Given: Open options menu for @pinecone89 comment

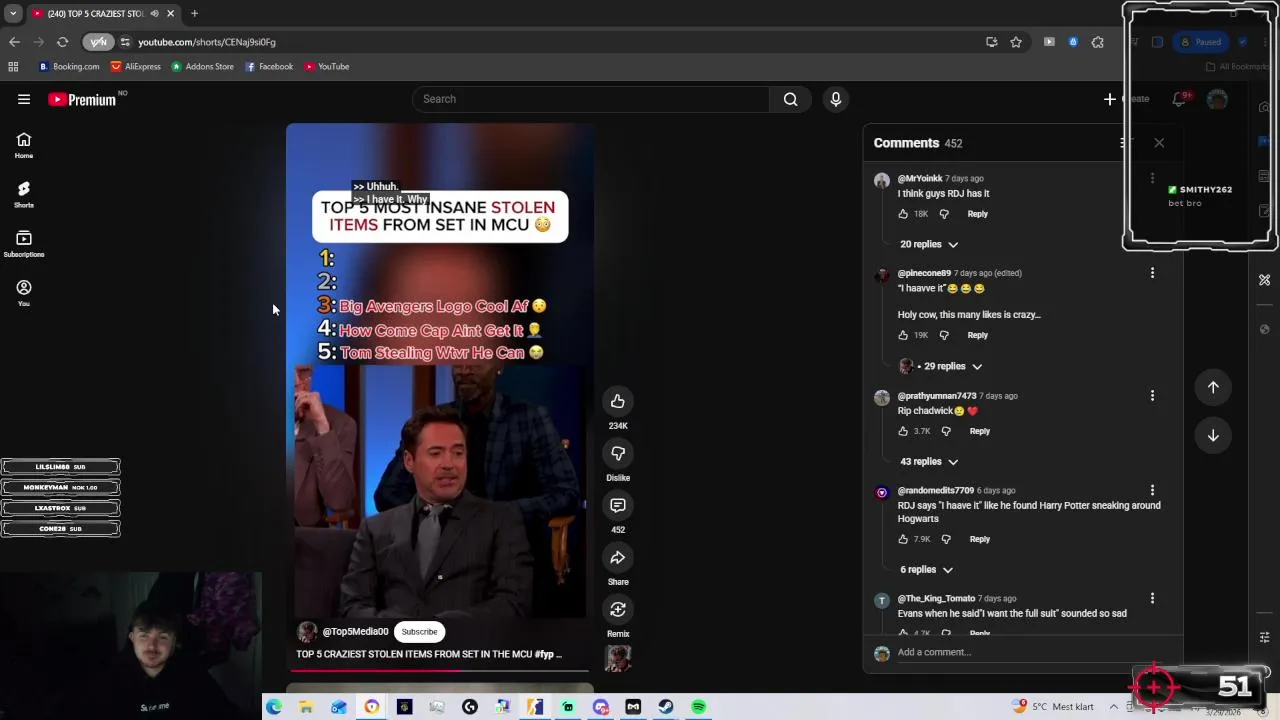Looking at the screenshot, I should [x=1152, y=273].
